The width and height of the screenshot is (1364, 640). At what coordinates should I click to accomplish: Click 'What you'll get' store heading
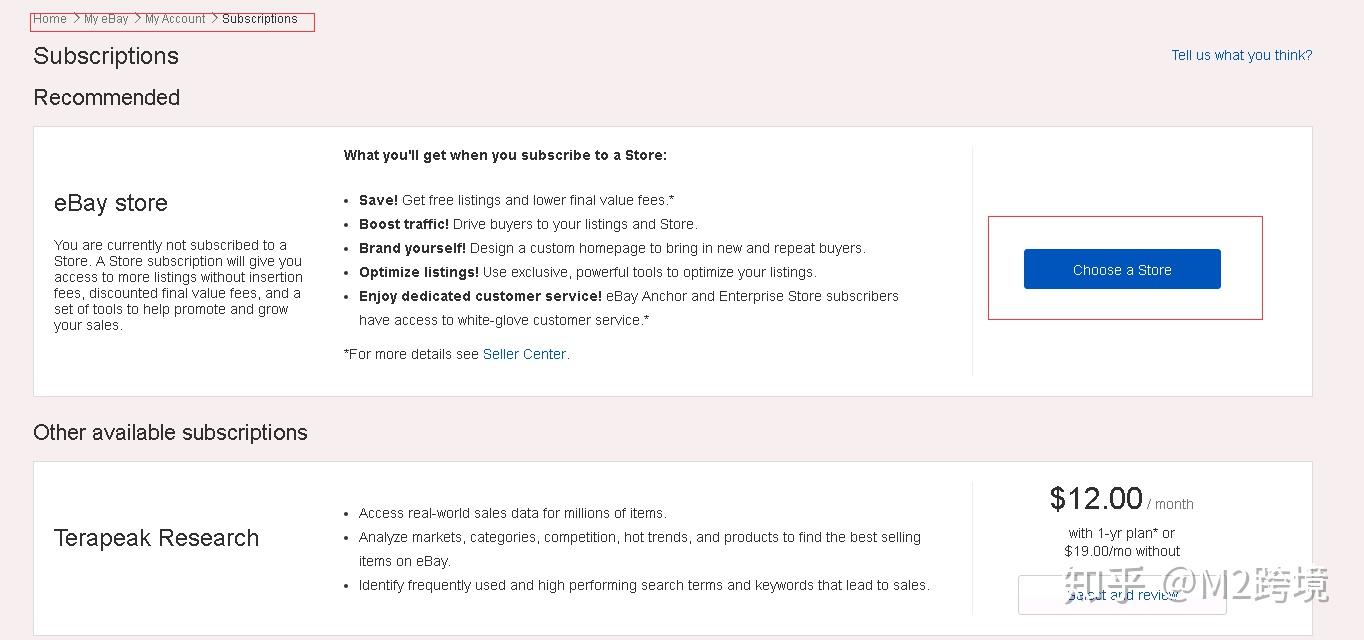(505, 155)
